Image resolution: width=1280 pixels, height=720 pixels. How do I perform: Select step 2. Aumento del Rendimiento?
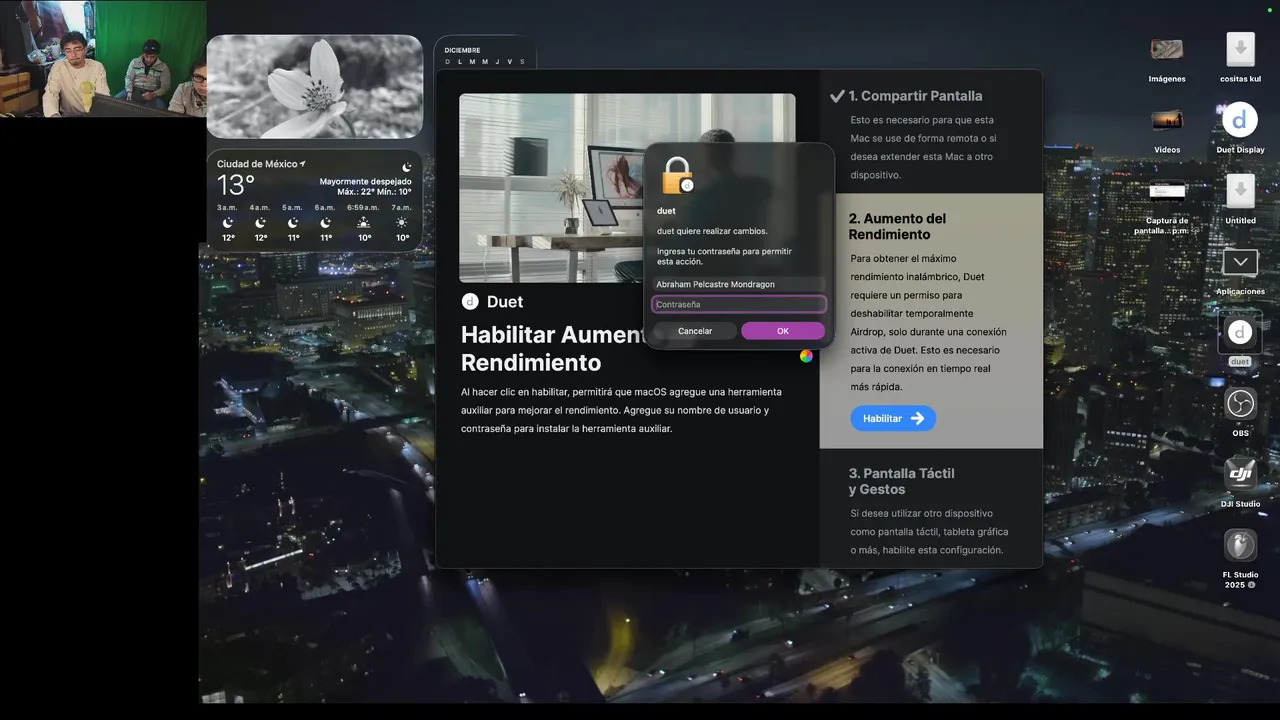(897, 226)
